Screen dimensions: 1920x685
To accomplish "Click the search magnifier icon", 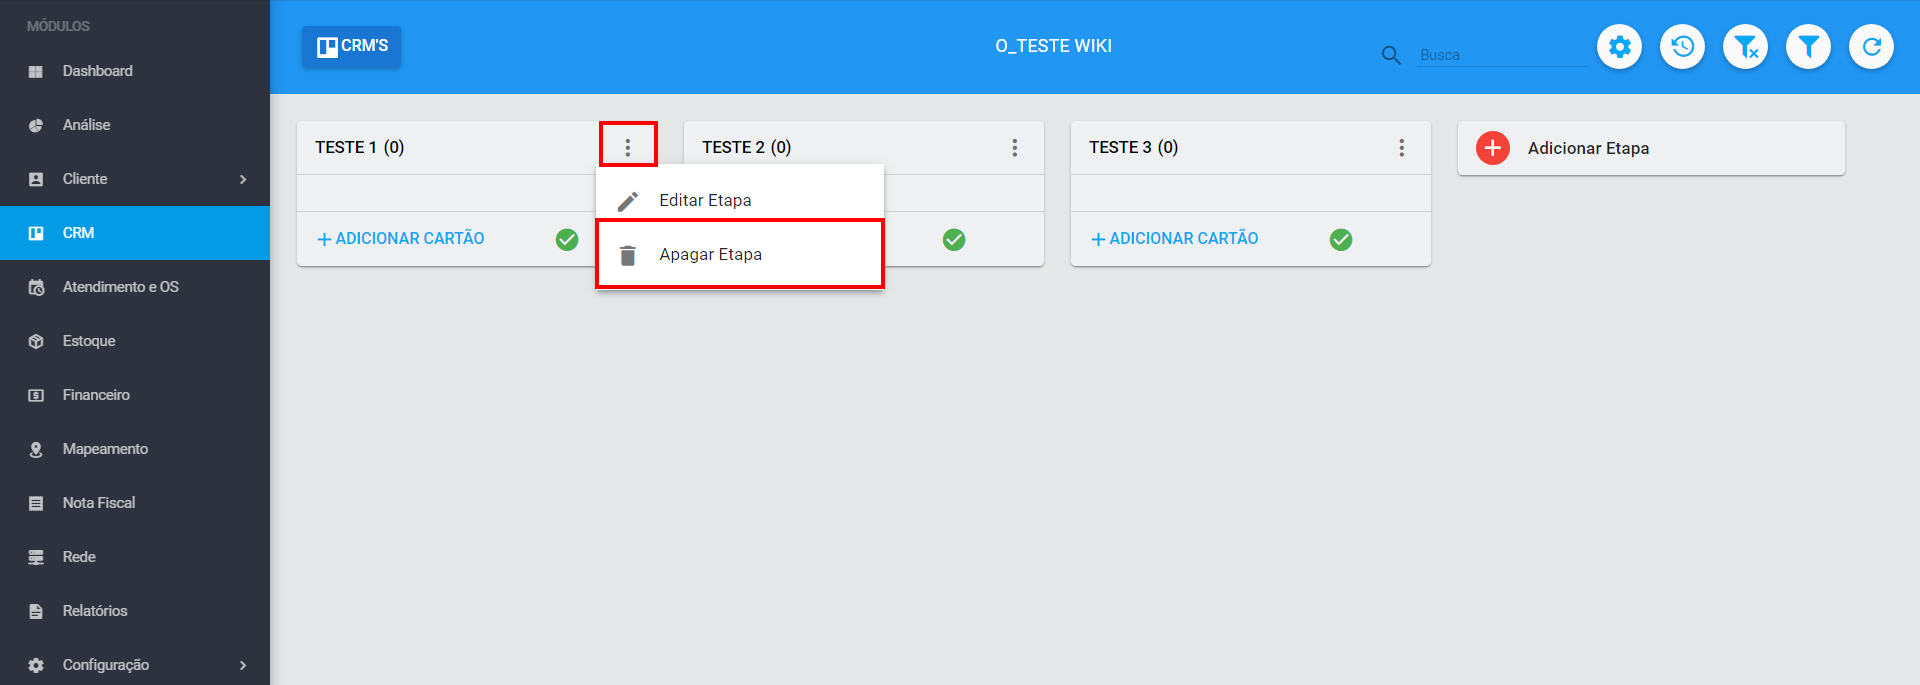I will pyautogui.click(x=1391, y=55).
